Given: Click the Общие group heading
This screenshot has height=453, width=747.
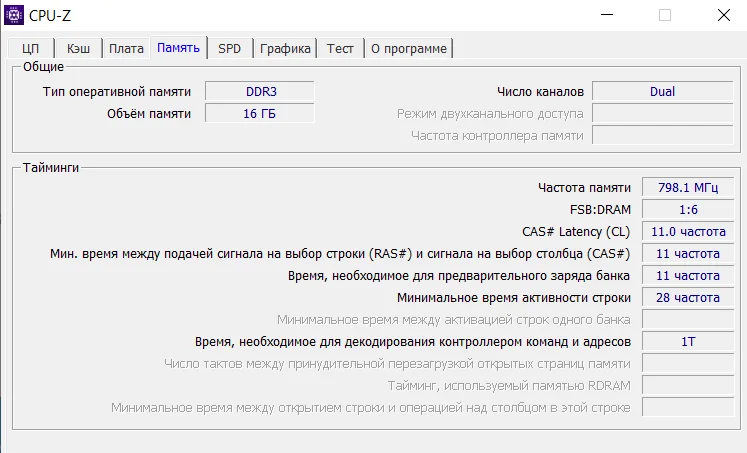Looking at the screenshot, I should [43, 67].
